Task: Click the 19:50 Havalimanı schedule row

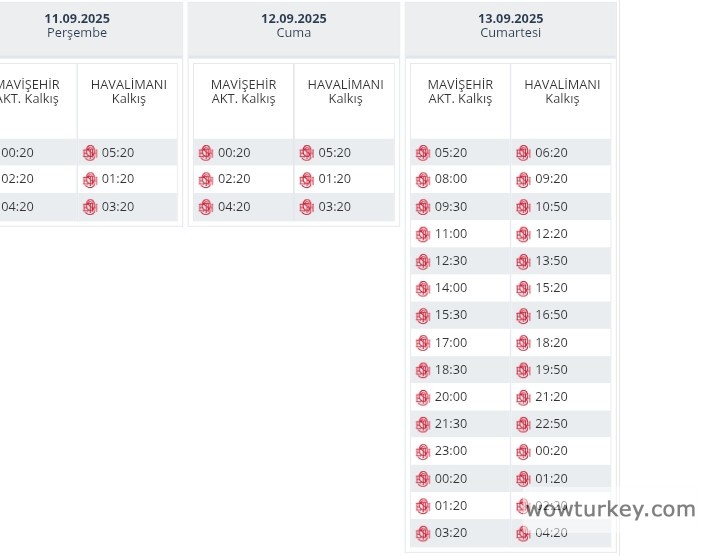Action: [x=551, y=370]
